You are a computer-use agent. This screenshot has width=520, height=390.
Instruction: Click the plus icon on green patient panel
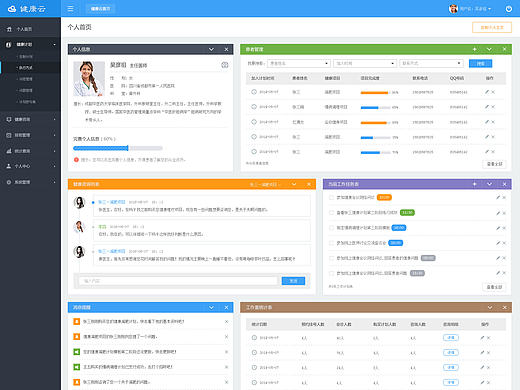pos(474,49)
